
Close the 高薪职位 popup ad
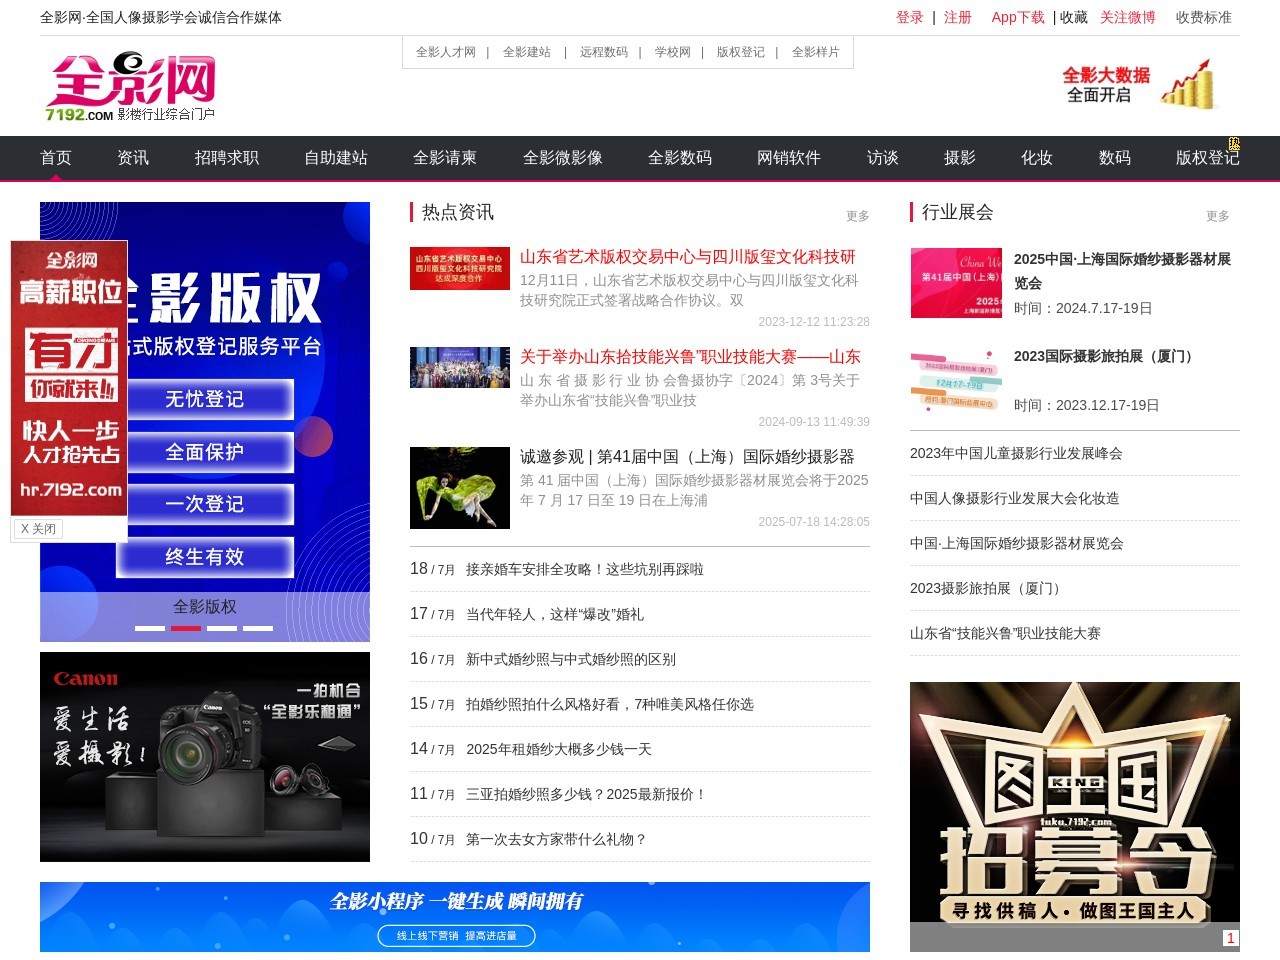[37, 528]
